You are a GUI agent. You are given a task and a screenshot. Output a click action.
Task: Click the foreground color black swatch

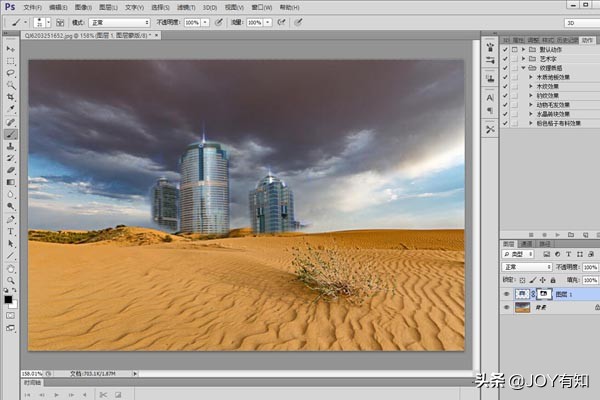(8, 299)
